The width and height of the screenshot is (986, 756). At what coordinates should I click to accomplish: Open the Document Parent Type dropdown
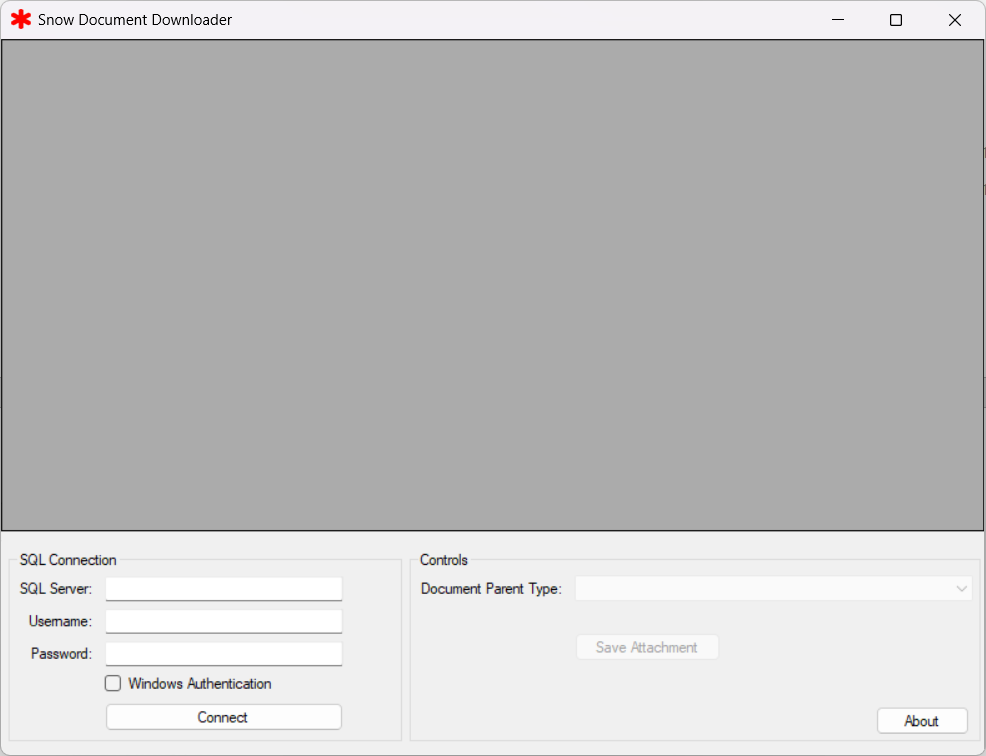coord(772,589)
